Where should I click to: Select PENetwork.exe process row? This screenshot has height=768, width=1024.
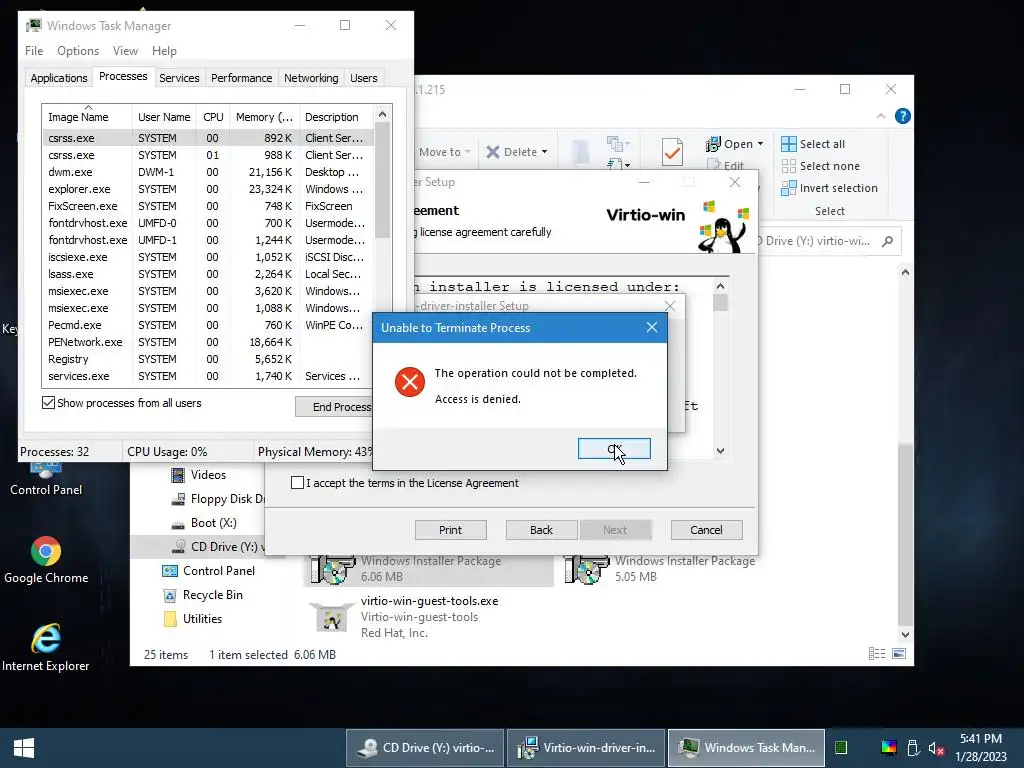pos(208,342)
